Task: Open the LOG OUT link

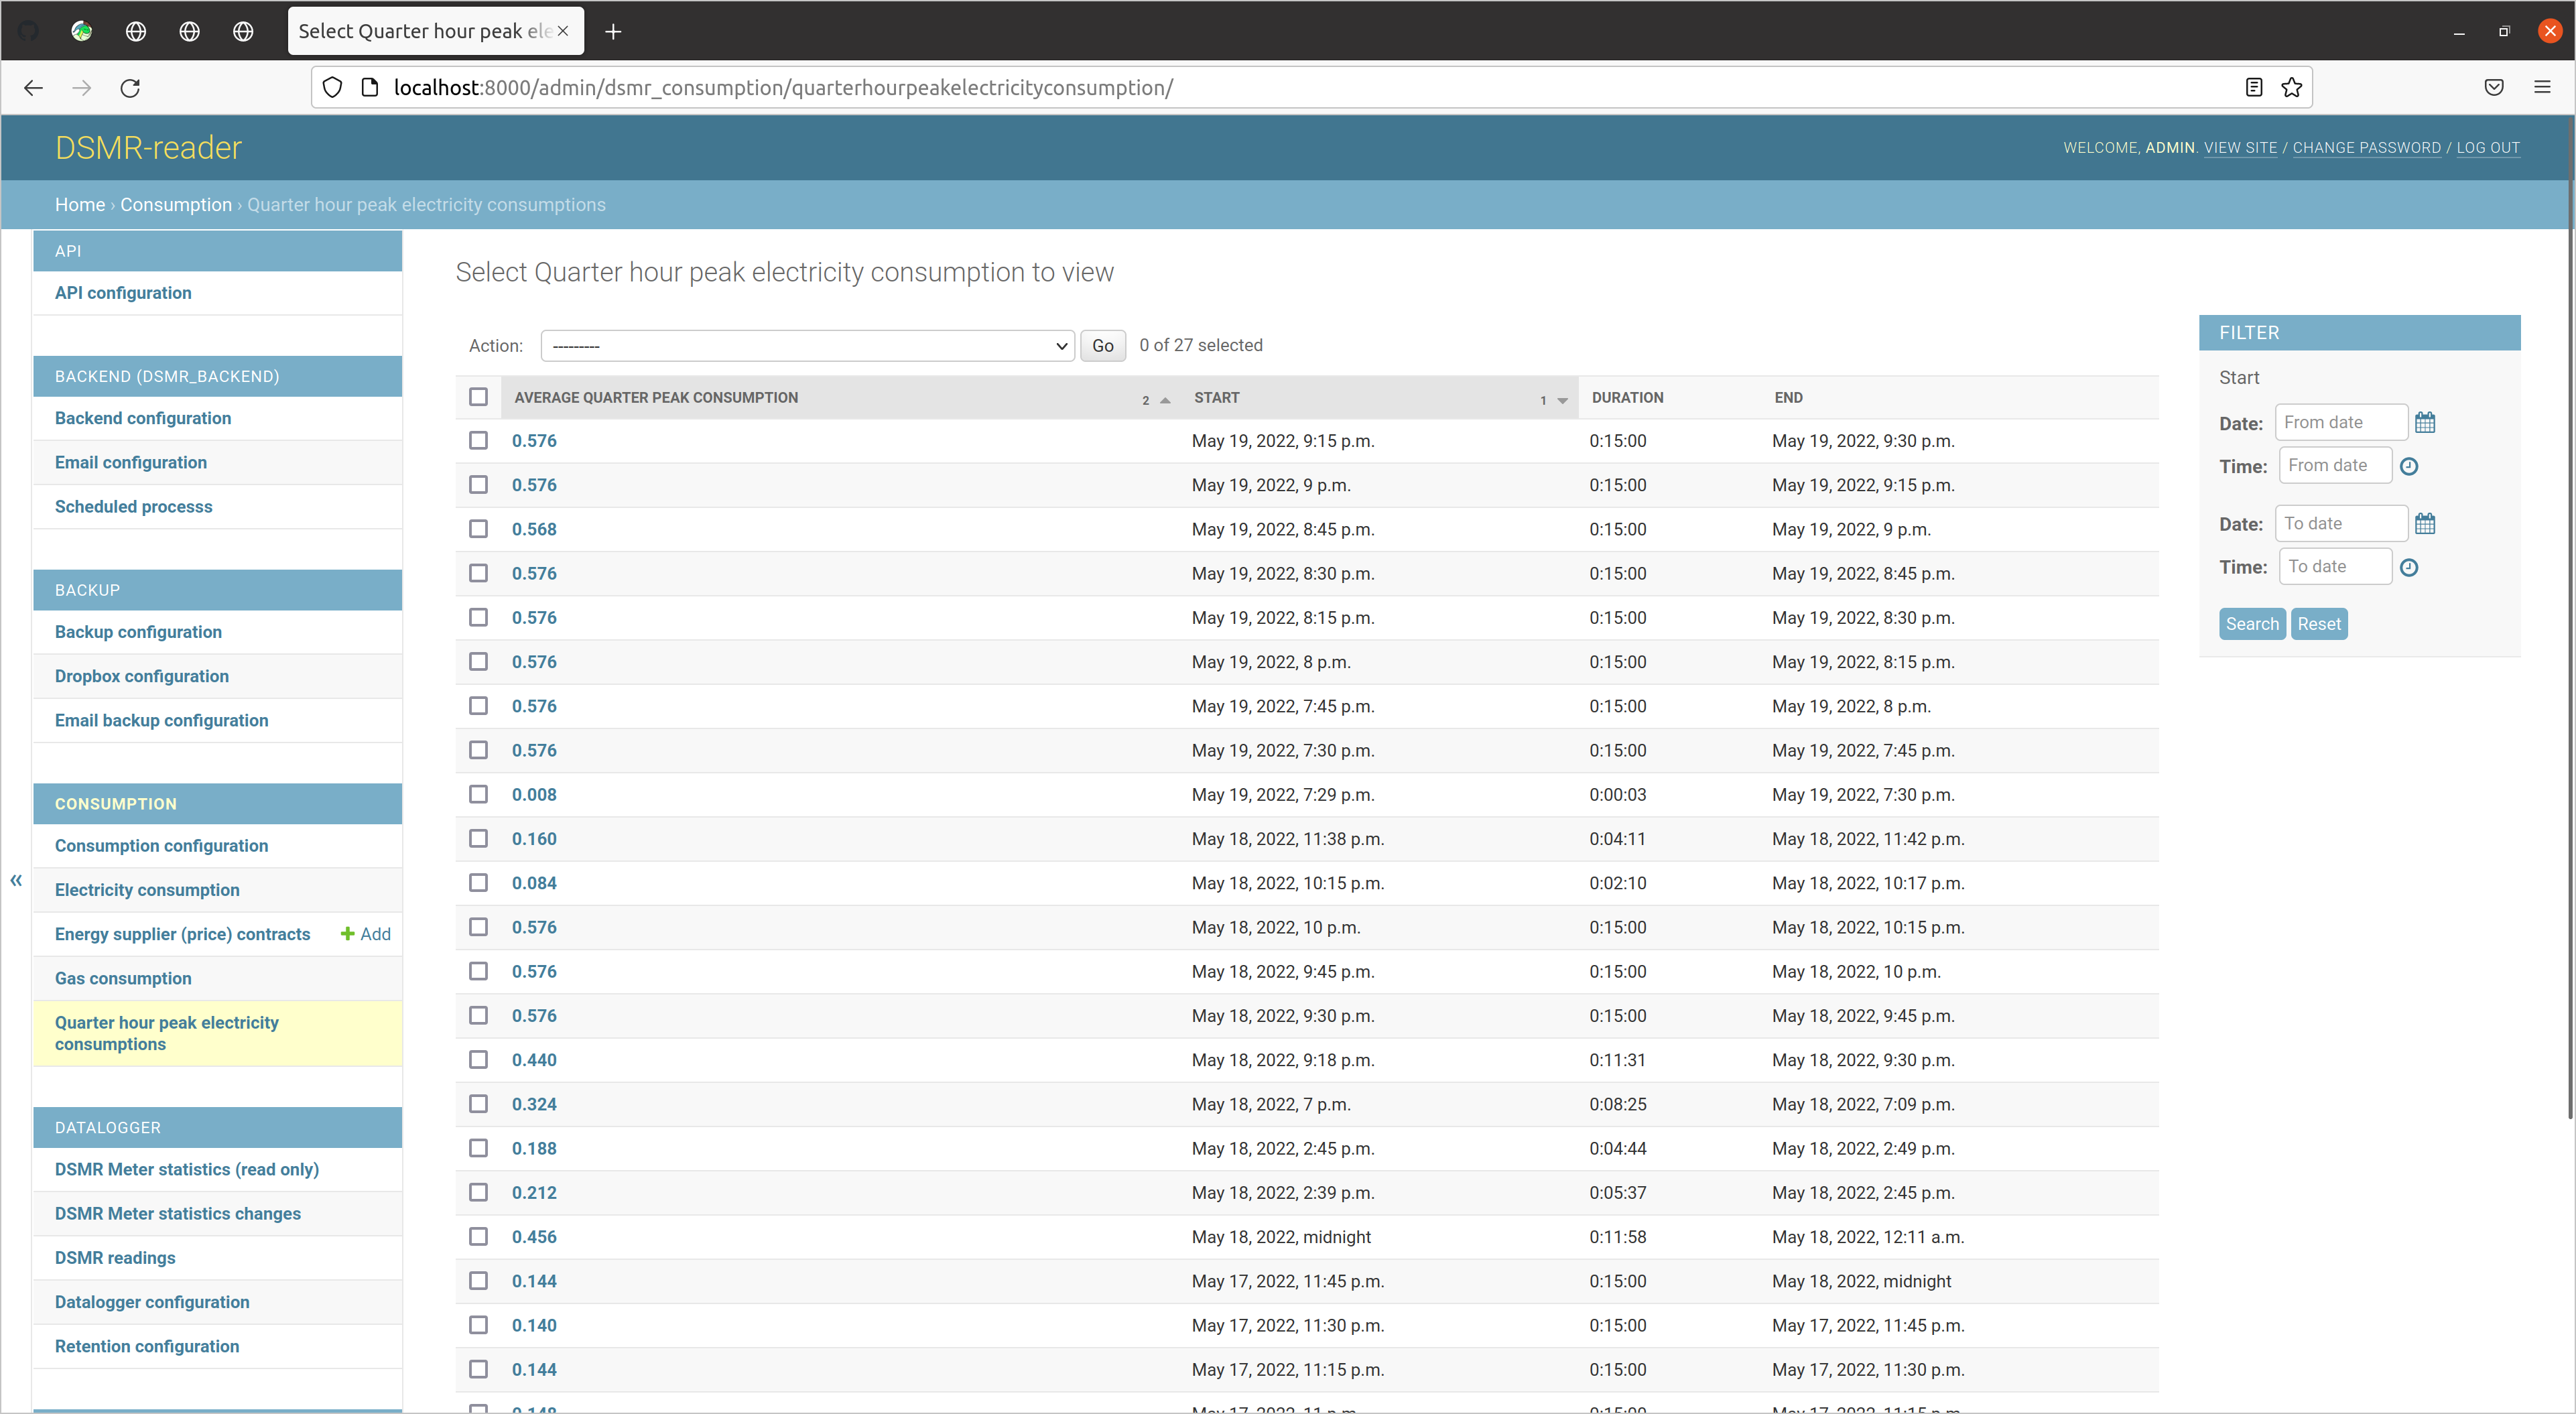Action: click(x=2488, y=147)
